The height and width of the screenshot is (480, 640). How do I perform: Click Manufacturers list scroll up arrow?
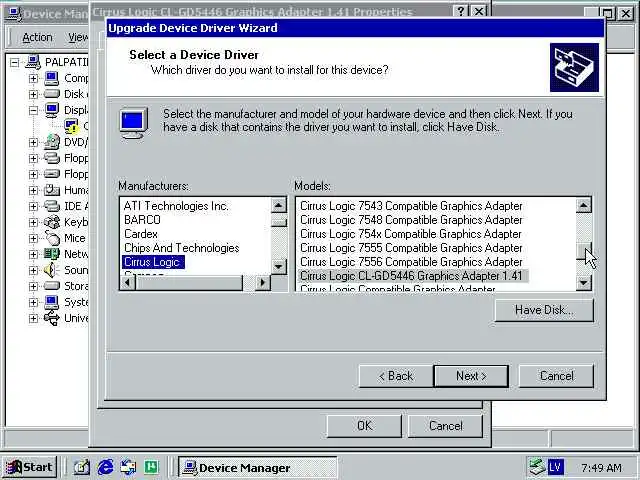279,205
